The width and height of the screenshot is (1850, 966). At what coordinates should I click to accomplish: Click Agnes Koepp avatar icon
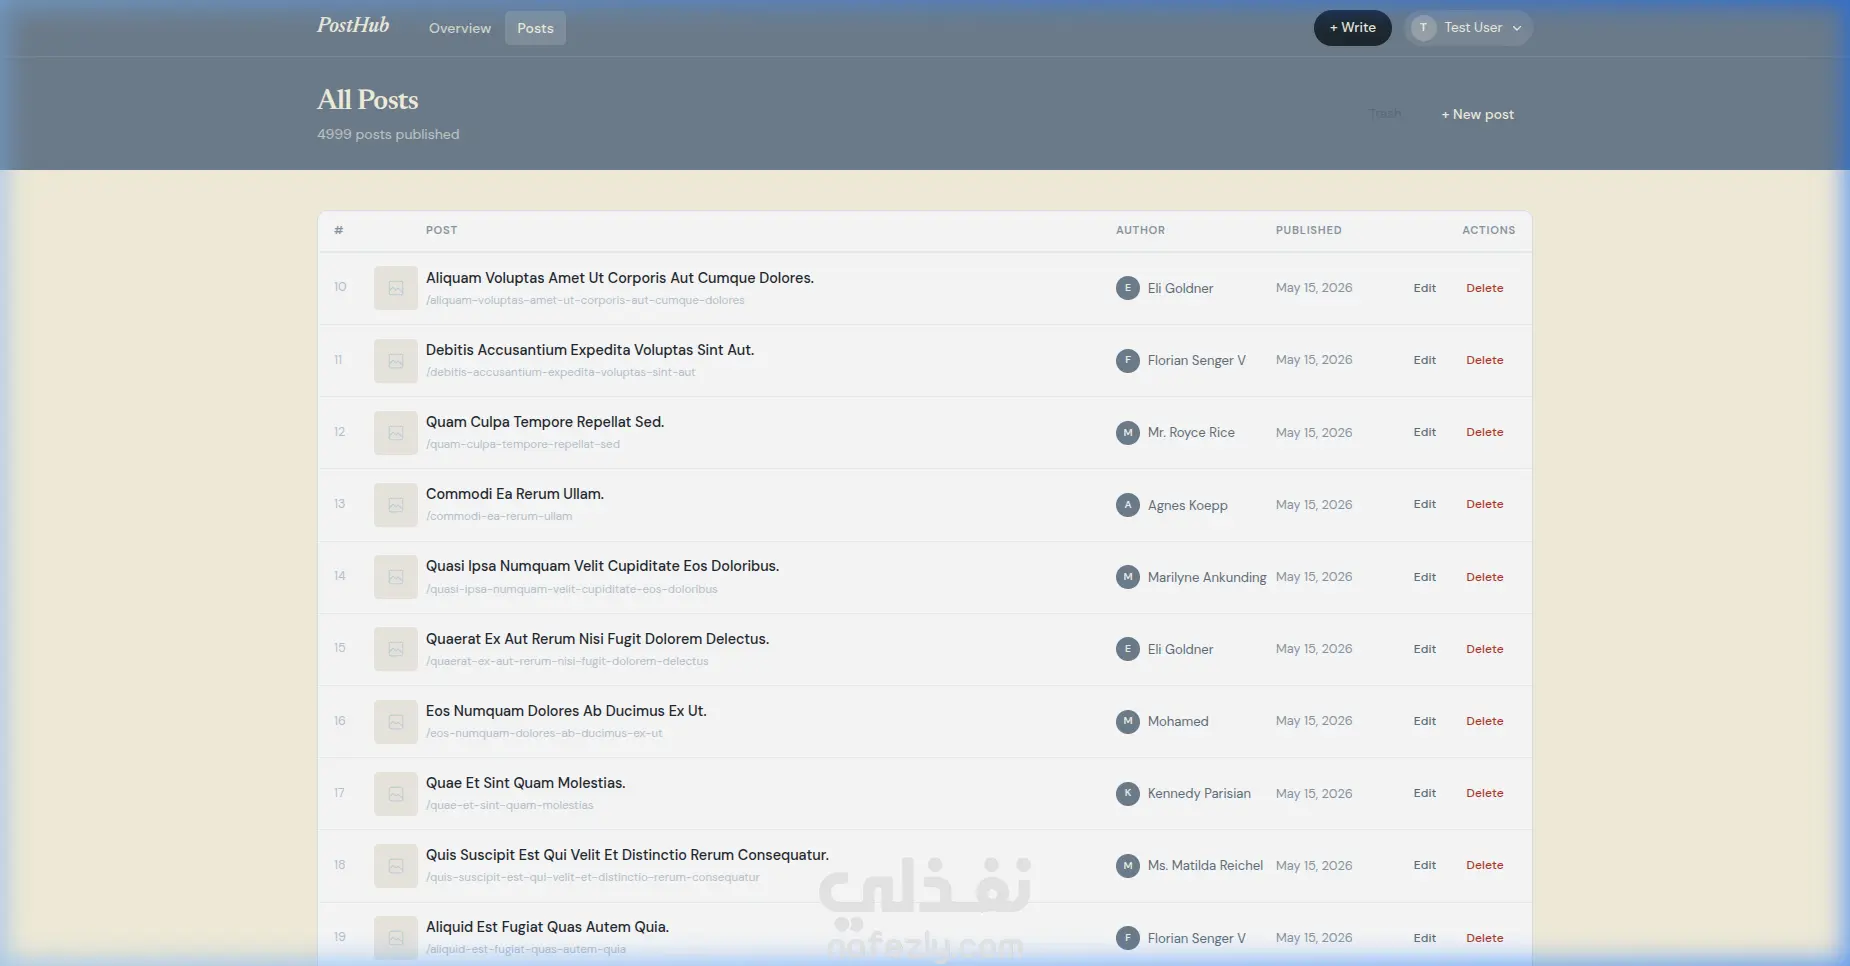tap(1128, 505)
